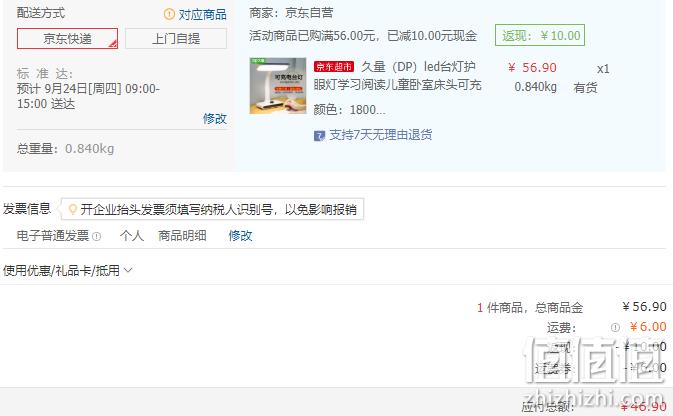Click 修改 in invoice information row

click(x=240, y=236)
